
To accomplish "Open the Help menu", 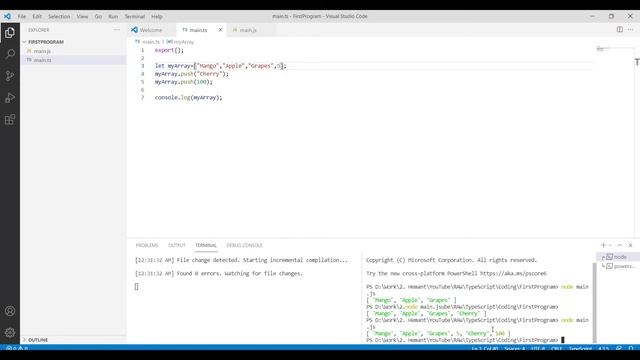I will pyautogui.click(x=157, y=16).
